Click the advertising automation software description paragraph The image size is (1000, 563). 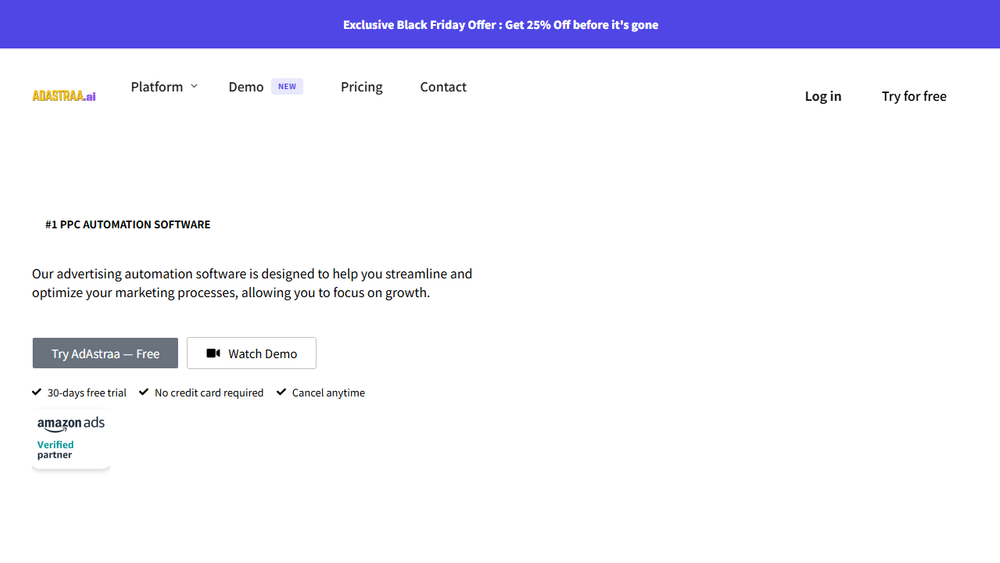(252, 283)
